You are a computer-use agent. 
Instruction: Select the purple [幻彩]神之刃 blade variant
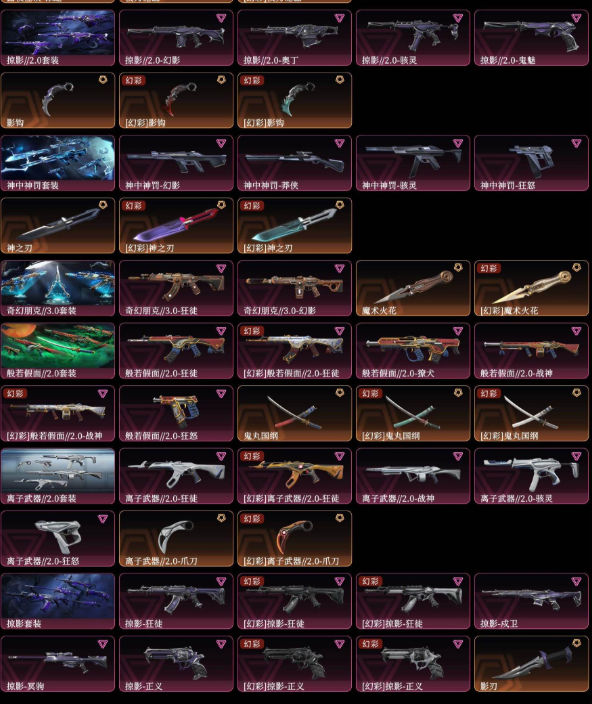coord(176,226)
